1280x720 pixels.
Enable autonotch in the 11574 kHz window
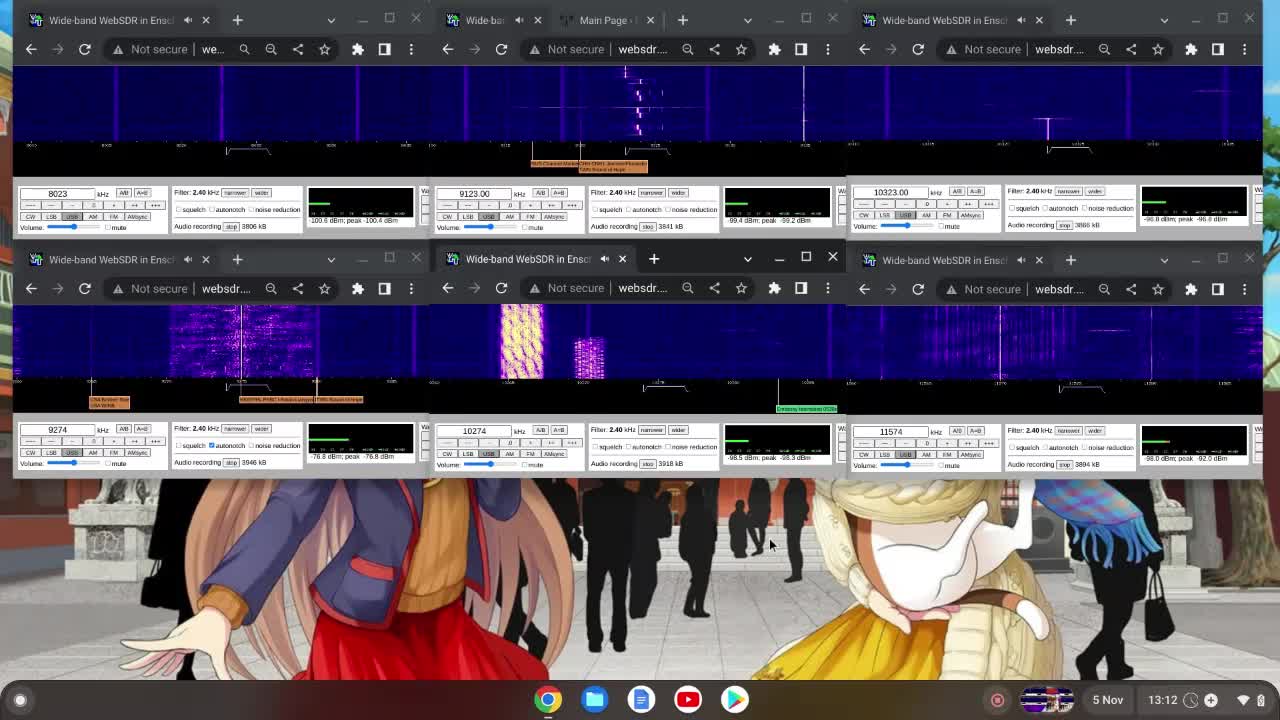tap(1046, 447)
